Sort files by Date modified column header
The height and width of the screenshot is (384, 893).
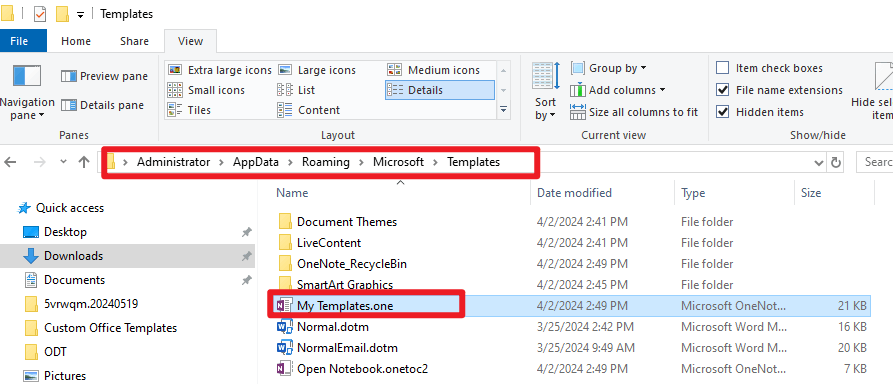pos(574,193)
